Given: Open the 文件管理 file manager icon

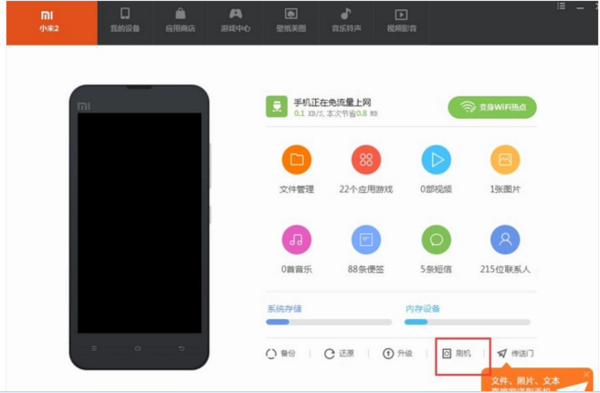Looking at the screenshot, I should point(297,160).
